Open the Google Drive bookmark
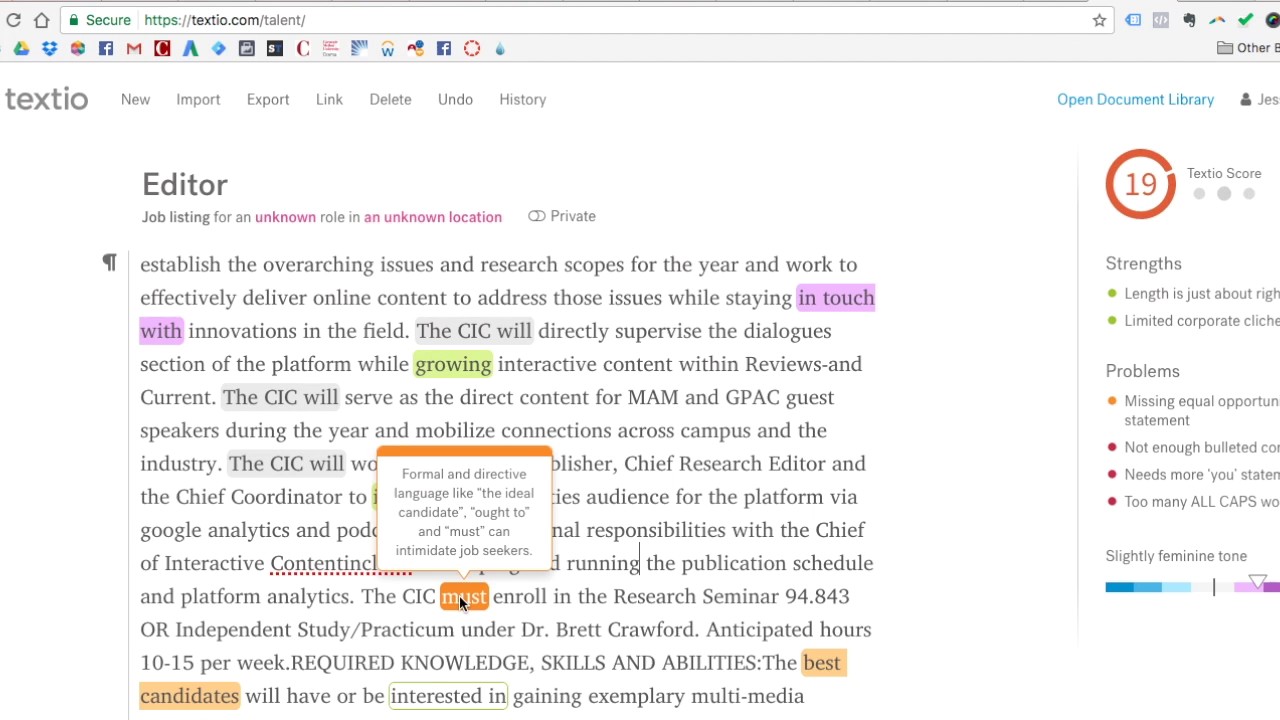Screen dimensions: 1280x720 tap(21, 48)
